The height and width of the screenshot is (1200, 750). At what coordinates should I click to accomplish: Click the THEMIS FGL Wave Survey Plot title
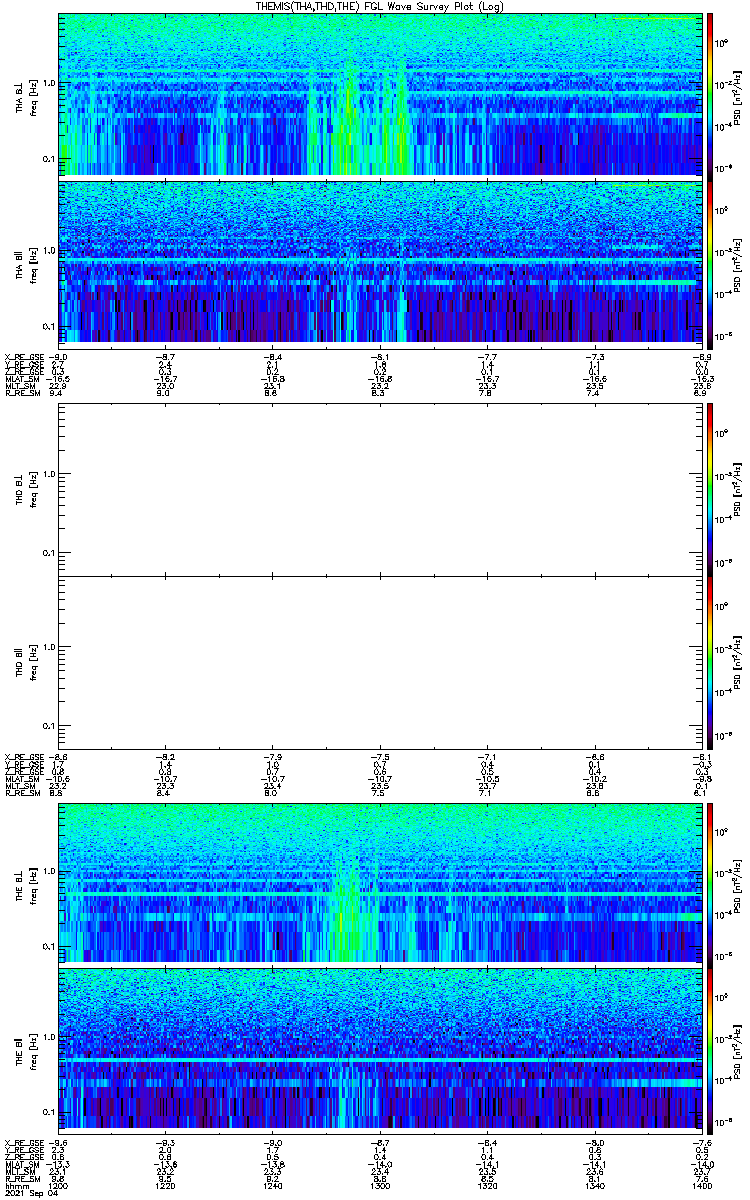point(380,6)
